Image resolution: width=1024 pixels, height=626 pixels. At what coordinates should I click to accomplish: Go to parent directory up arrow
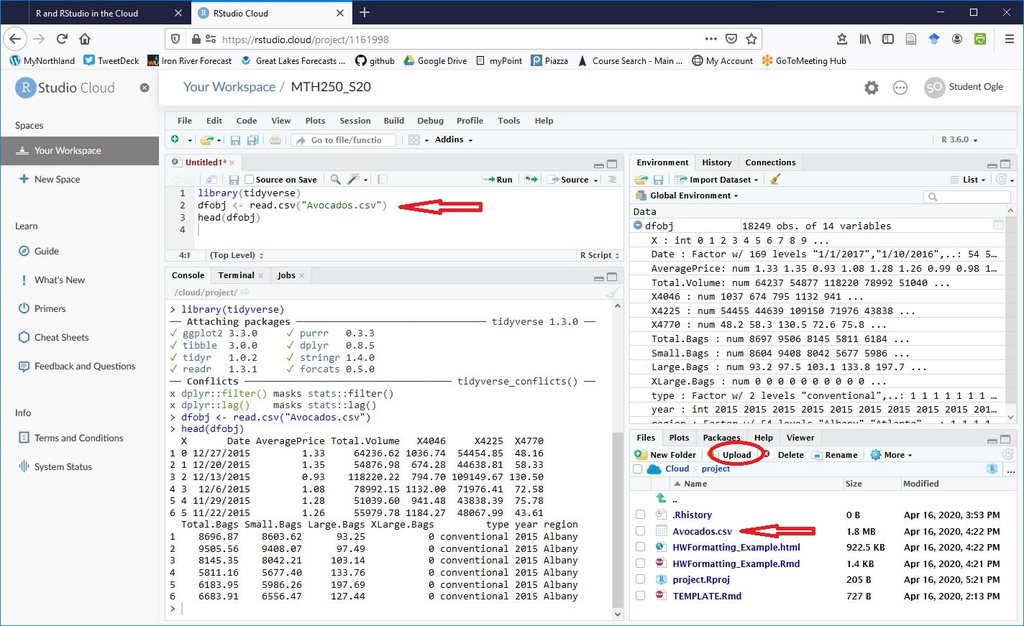click(x=661, y=498)
